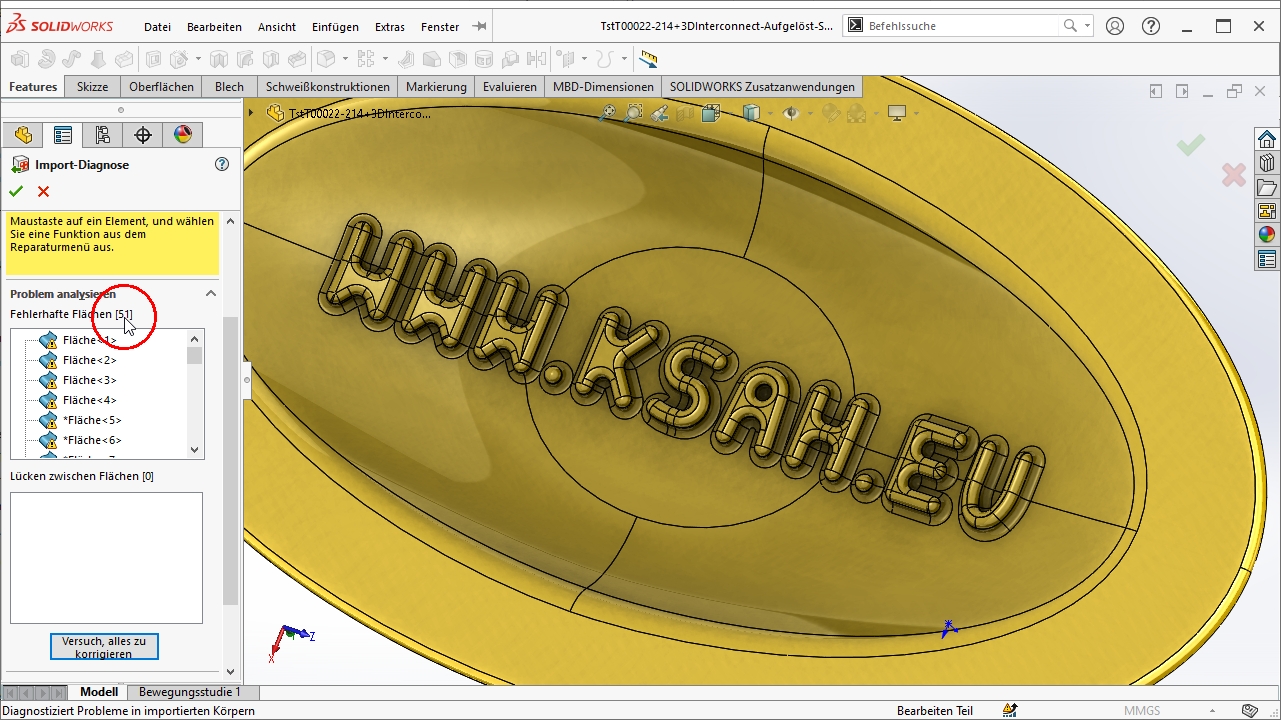Click the tag icon in status bar
This screenshot has width=1281, height=720.
click(x=1249, y=710)
